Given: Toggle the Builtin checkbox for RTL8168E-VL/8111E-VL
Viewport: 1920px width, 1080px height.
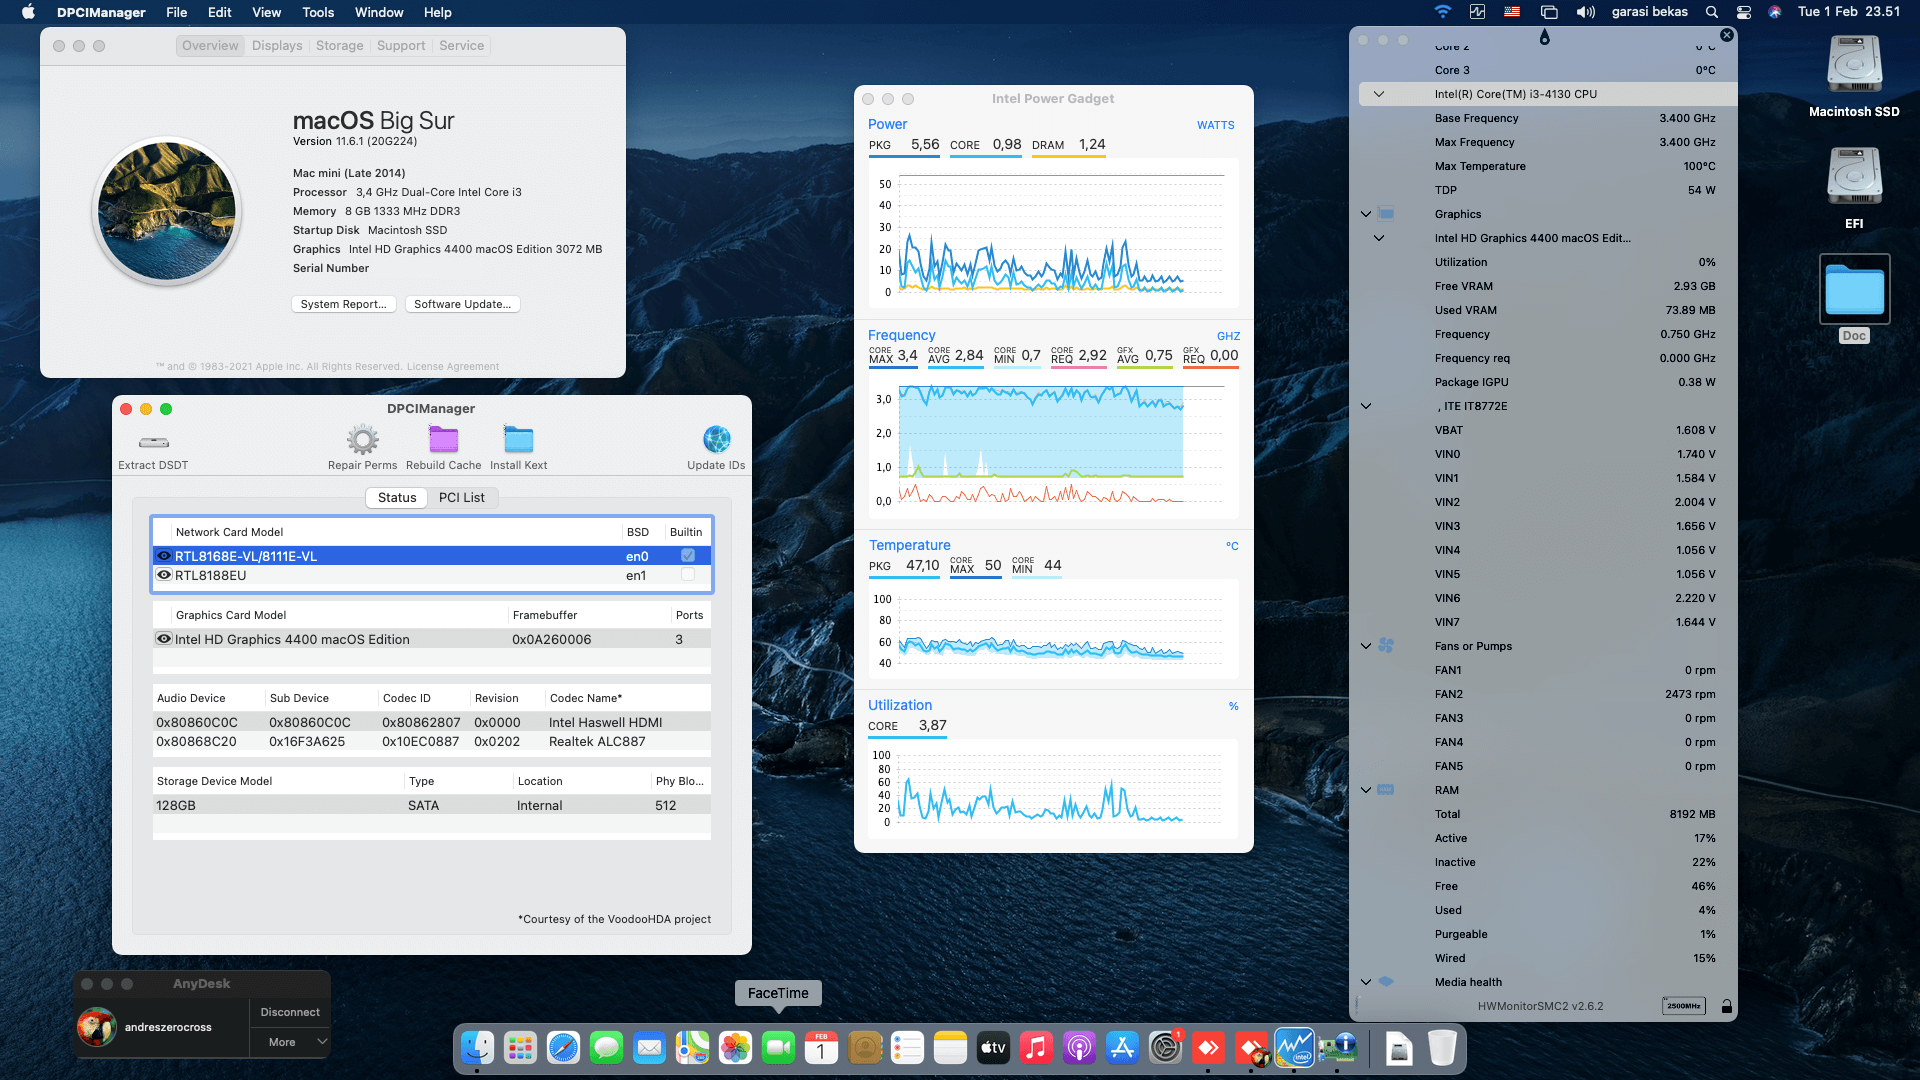Looking at the screenshot, I should (688, 555).
